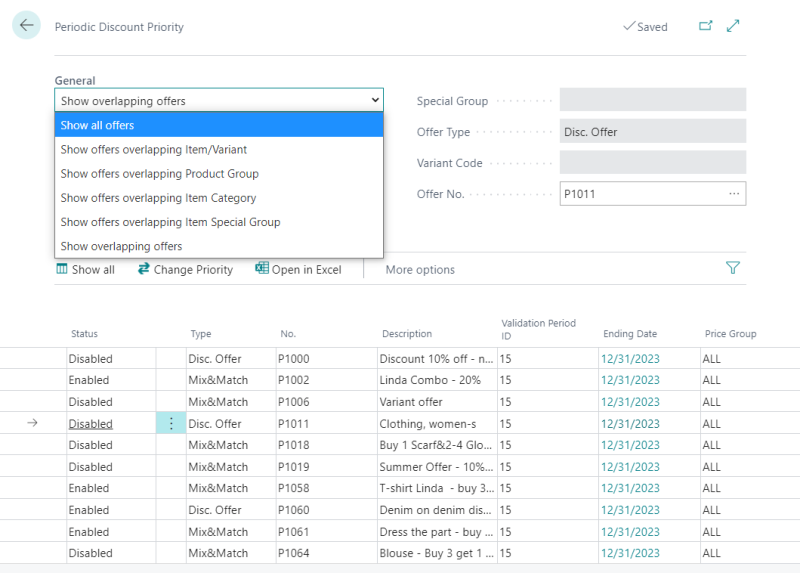Open ending date link for P1000
The image size is (800, 573).
coord(630,359)
